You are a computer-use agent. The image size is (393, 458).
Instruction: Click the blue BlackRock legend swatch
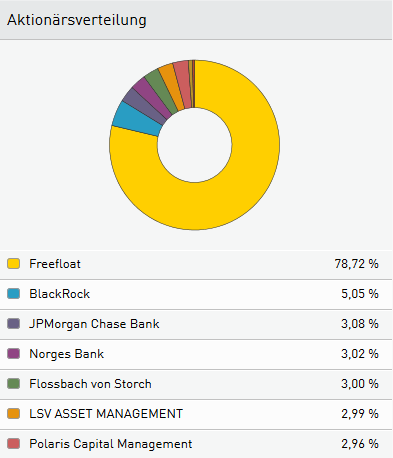(13, 294)
